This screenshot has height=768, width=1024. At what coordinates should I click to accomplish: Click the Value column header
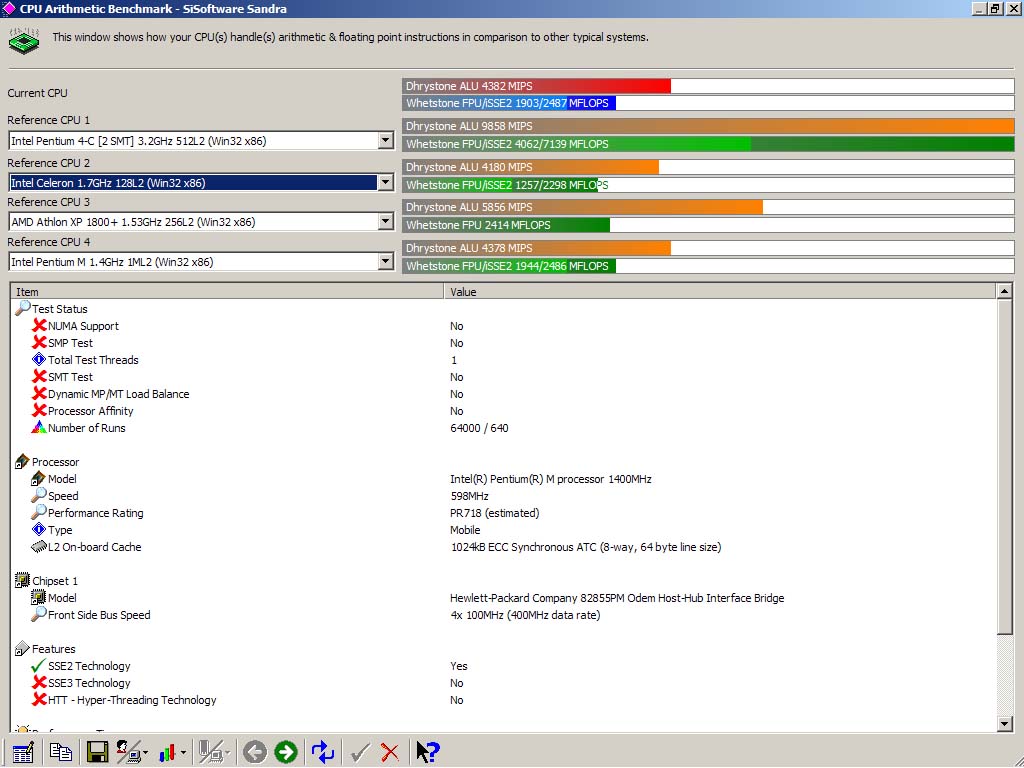point(720,291)
